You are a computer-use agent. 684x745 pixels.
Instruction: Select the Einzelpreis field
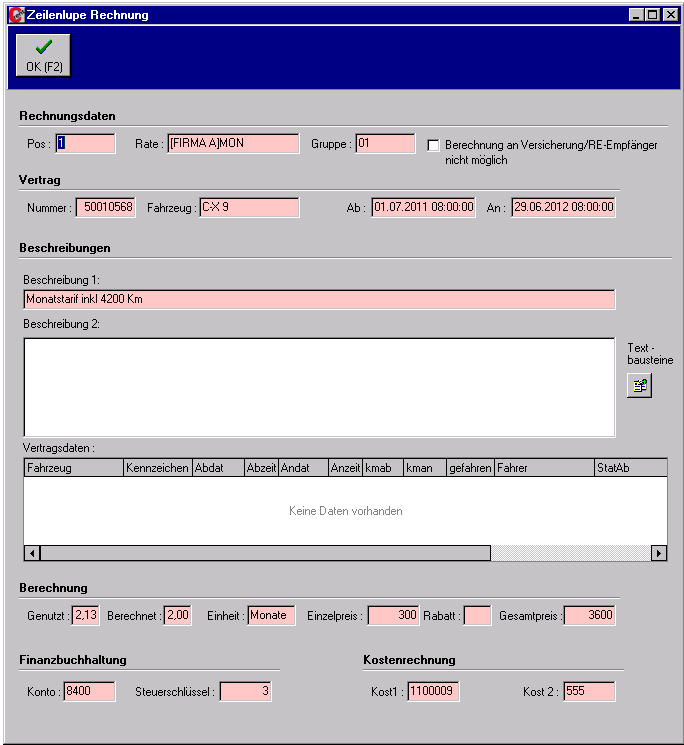pos(393,616)
